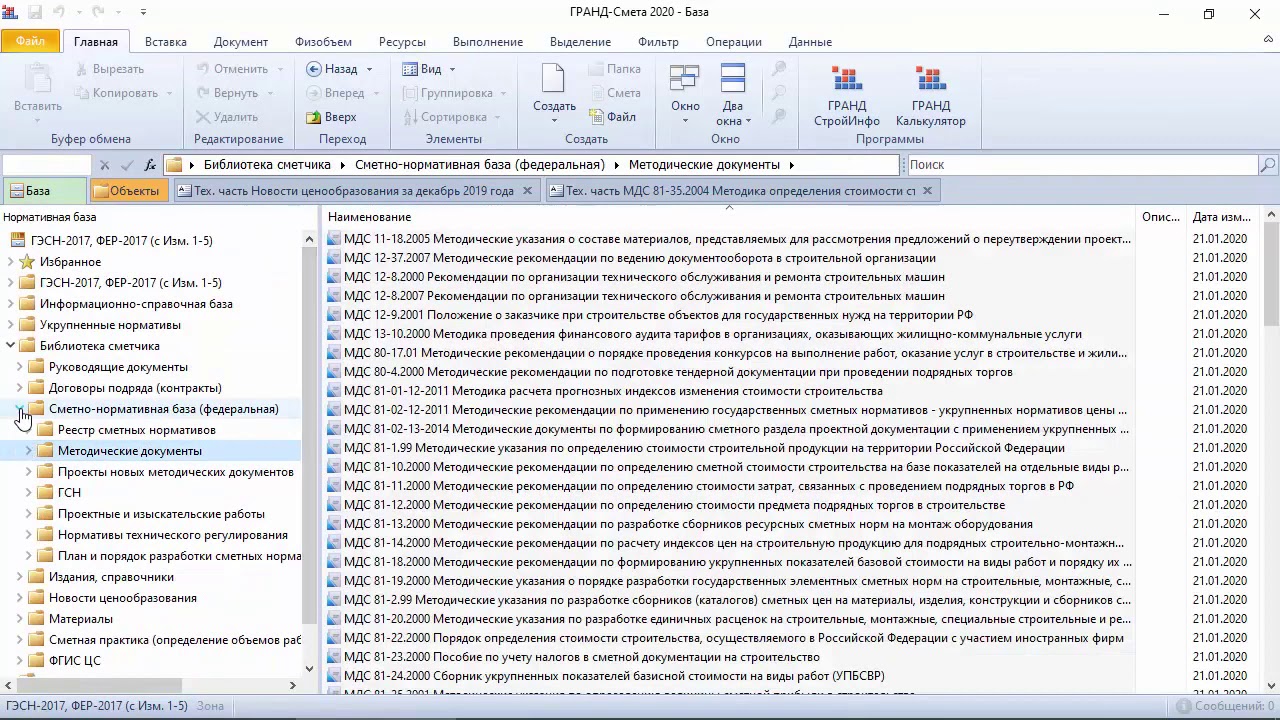Expand the Договоры подряда (контракты) node
The height and width of the screenshot is (720, 1280).
point(19,388)
